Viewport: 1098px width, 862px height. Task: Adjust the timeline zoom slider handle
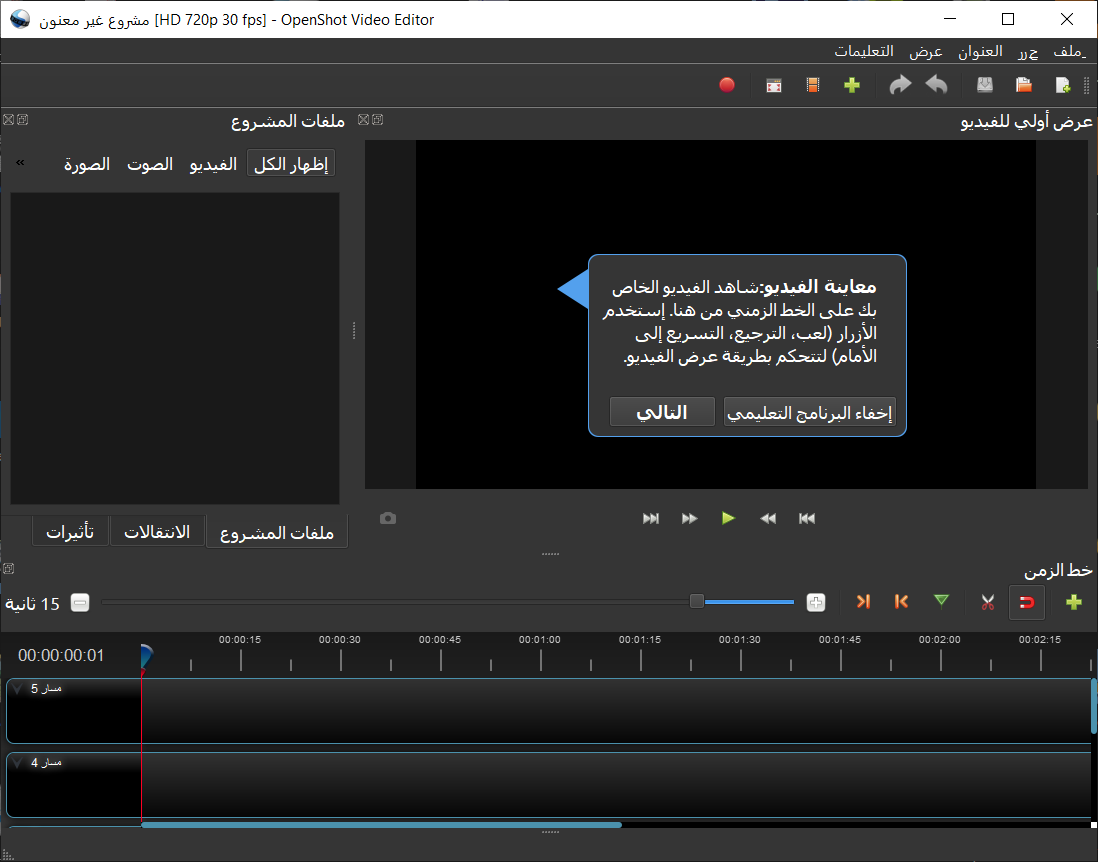696,602
